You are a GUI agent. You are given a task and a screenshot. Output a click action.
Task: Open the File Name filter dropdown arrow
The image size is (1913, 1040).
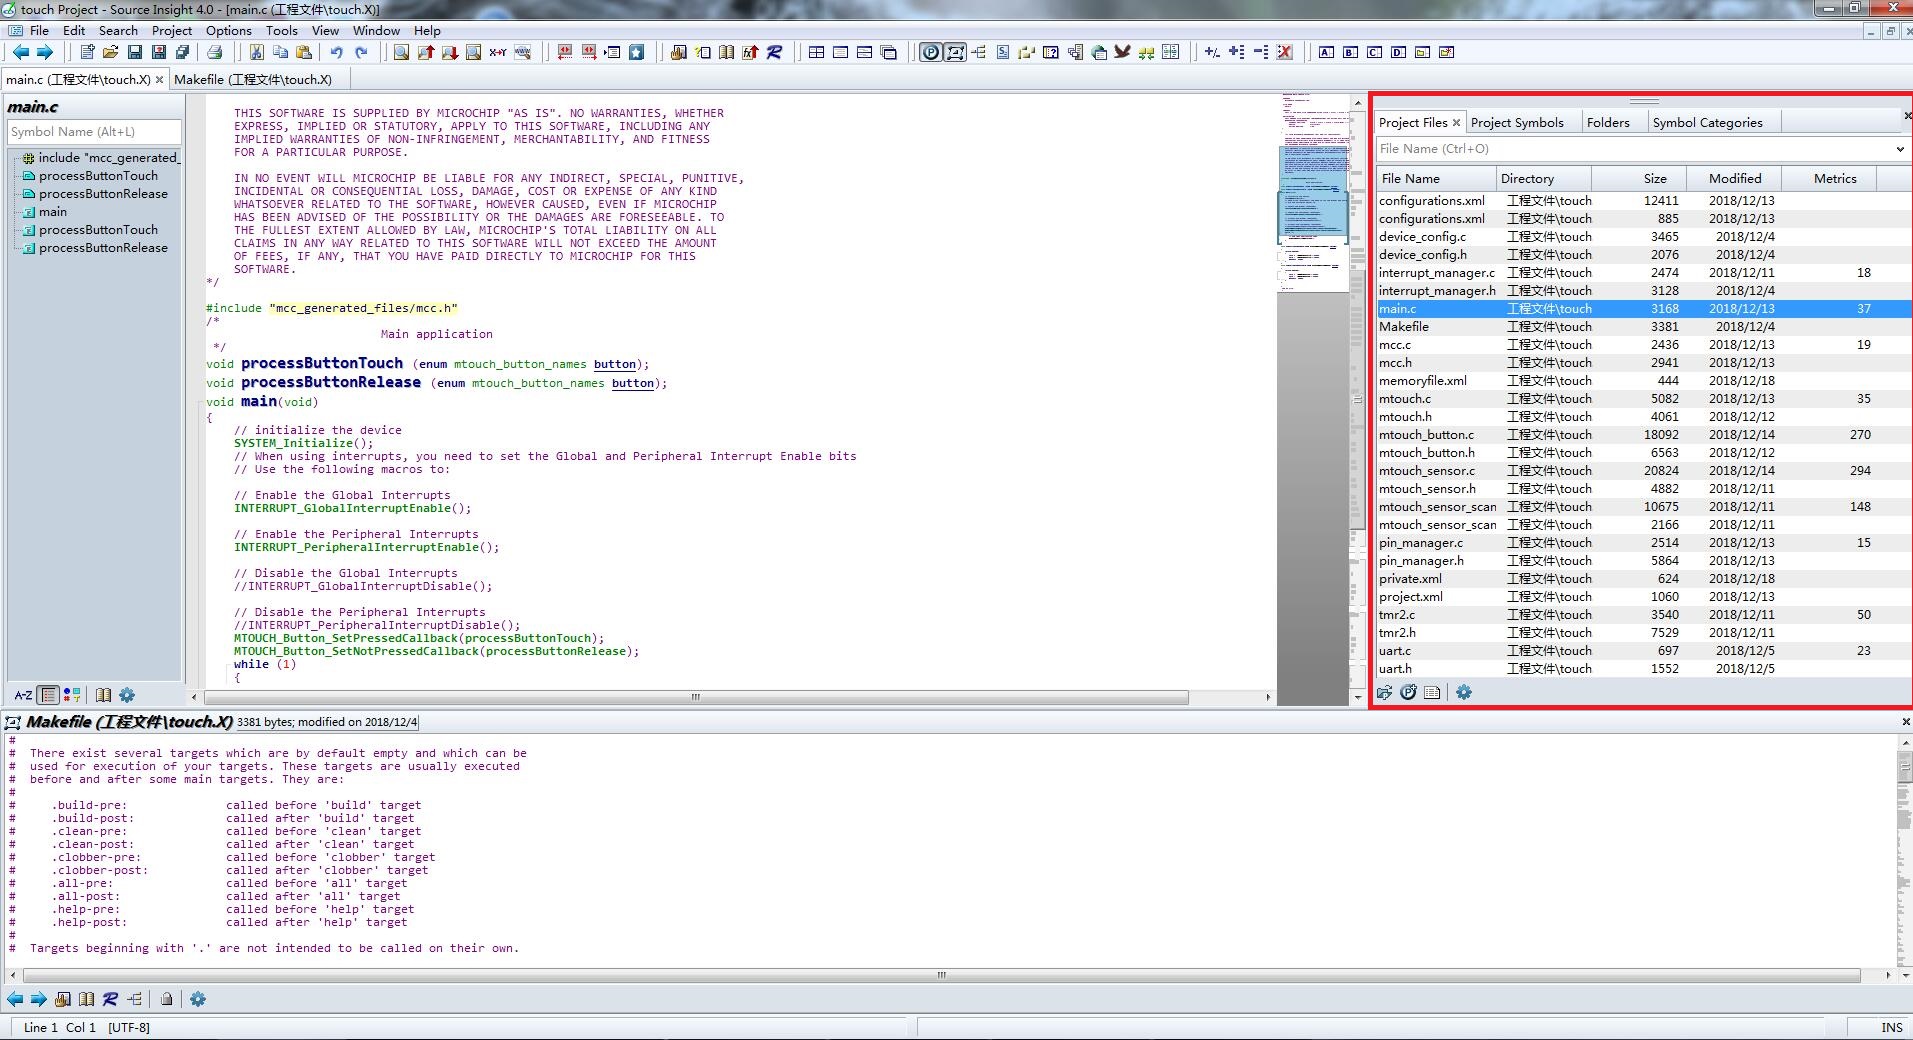pyautogui.click(x=1900, y=149)
